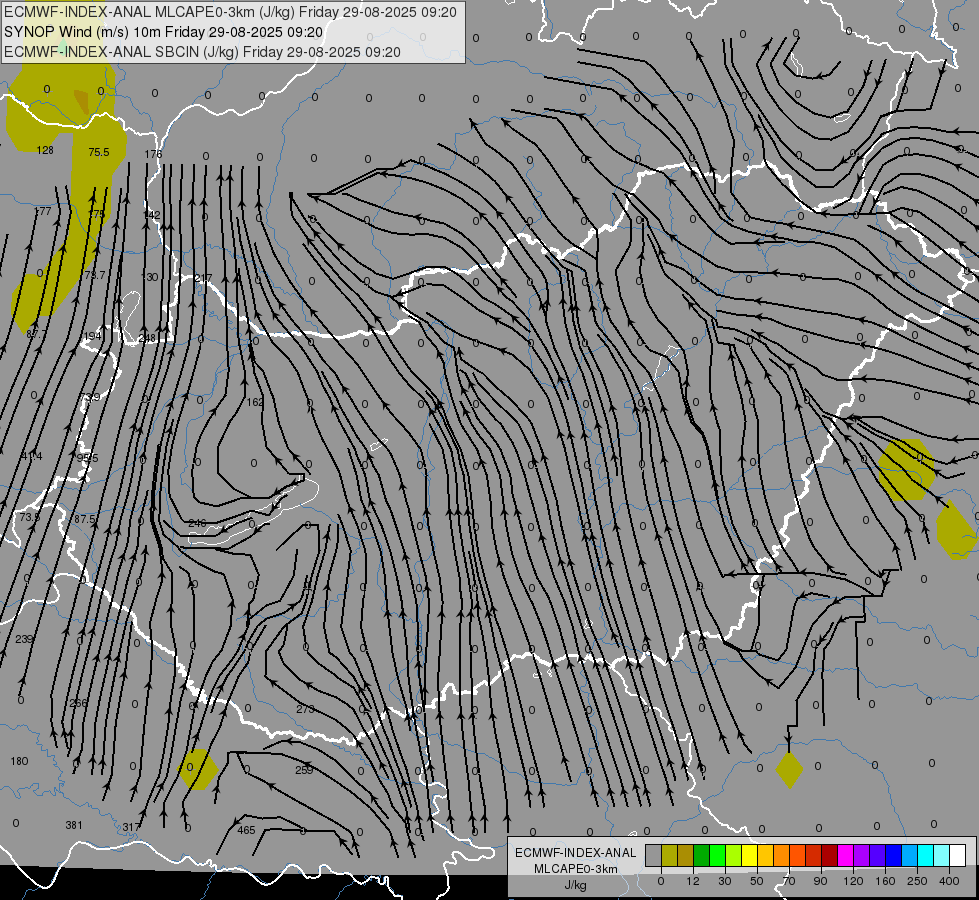Screen dimensions: 979x900
Task: Click the map value 381
Action: coord(74,825)
